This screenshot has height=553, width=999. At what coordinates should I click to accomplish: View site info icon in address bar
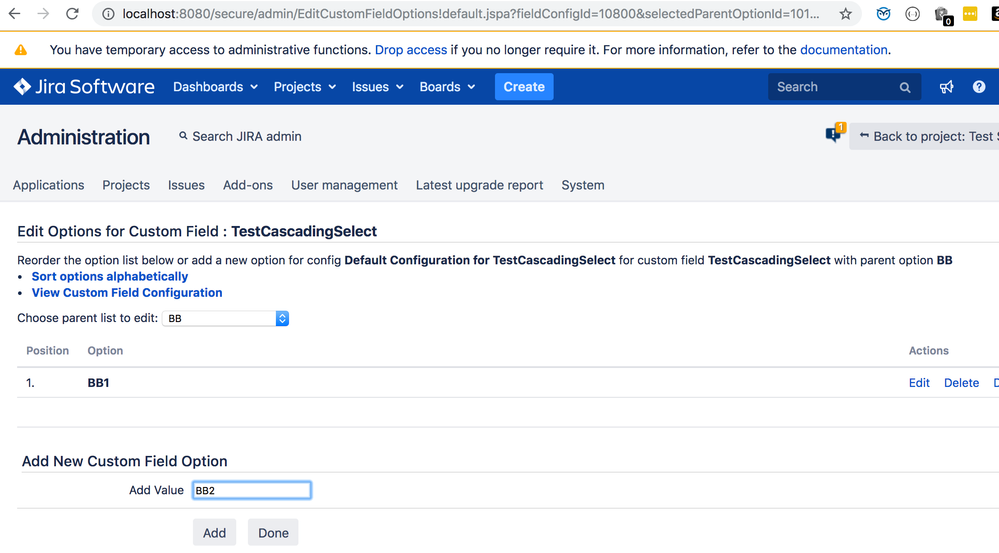point(108,14)
